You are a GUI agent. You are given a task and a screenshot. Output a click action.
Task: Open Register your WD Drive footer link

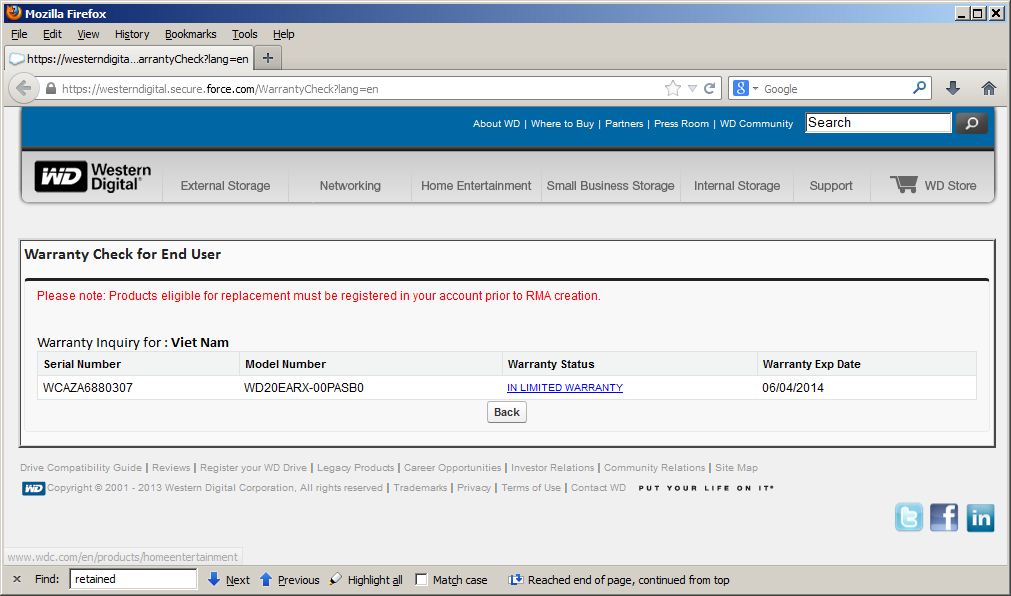click(x=253, y=468)
